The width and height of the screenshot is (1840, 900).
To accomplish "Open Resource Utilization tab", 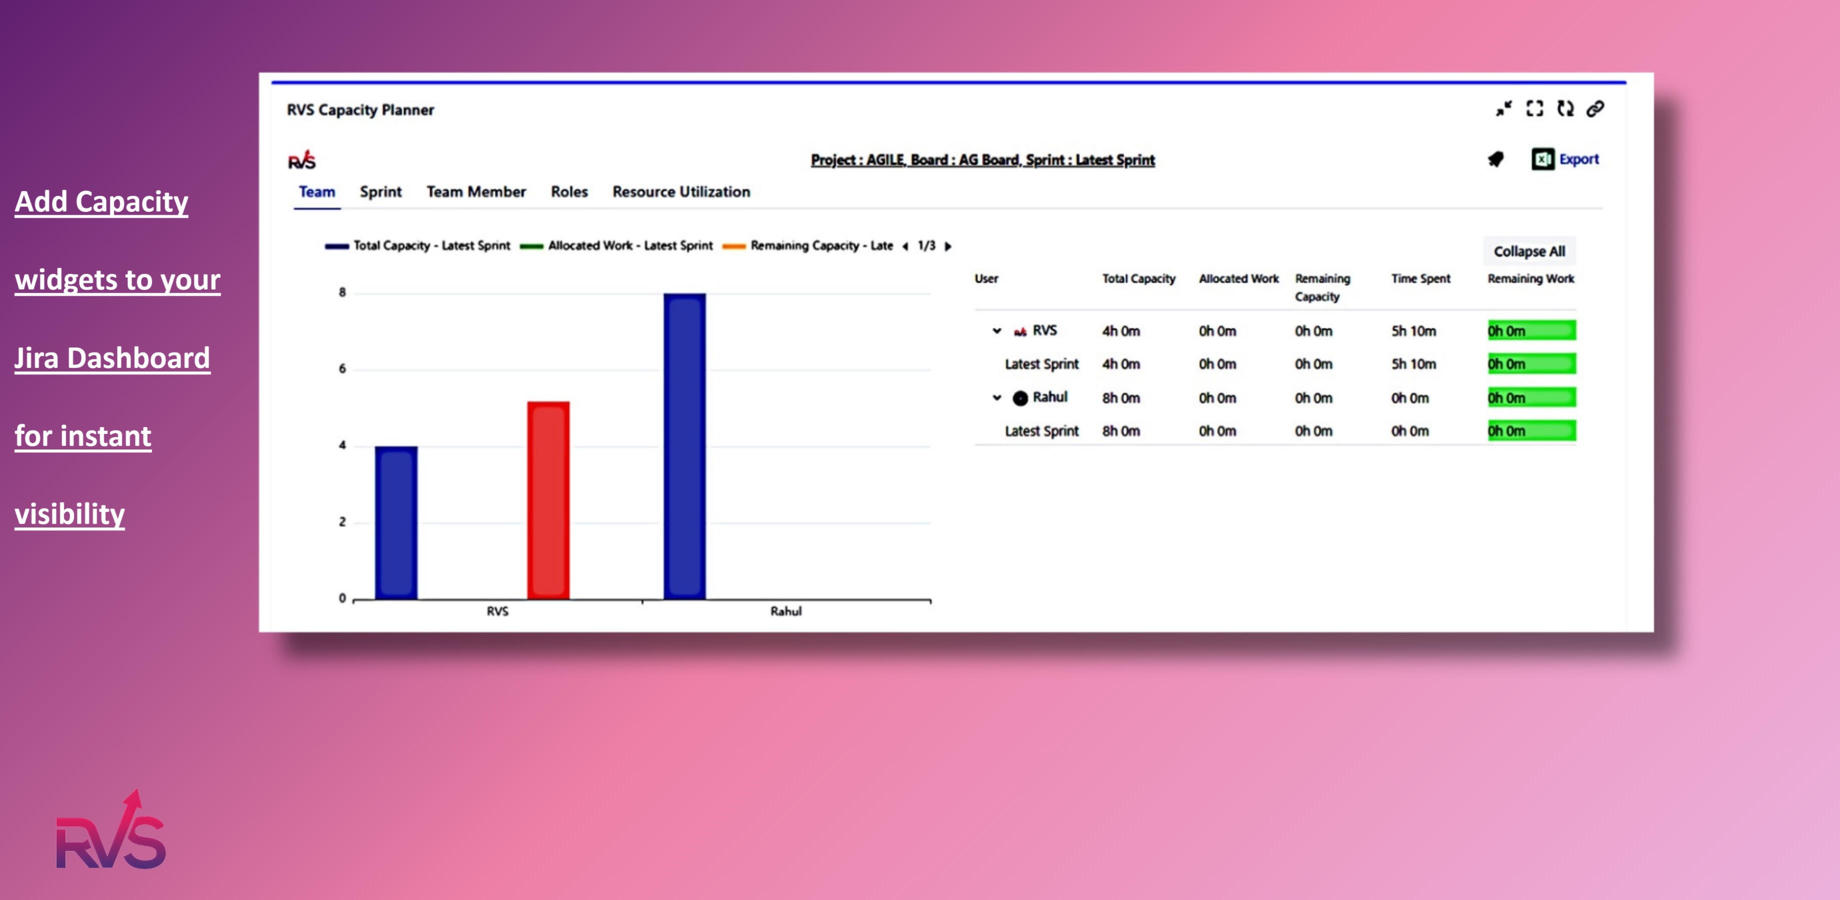I will point(681,192).
